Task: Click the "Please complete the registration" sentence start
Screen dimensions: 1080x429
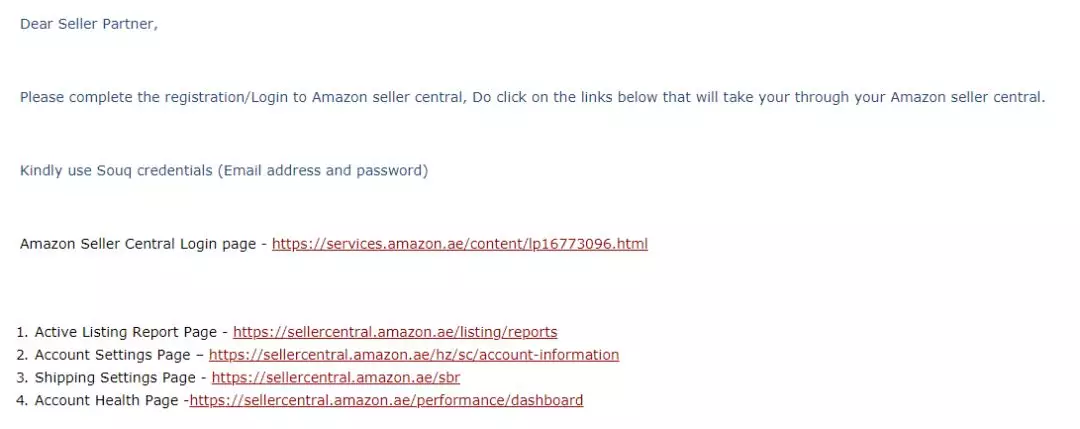Action: coord(131,97)
